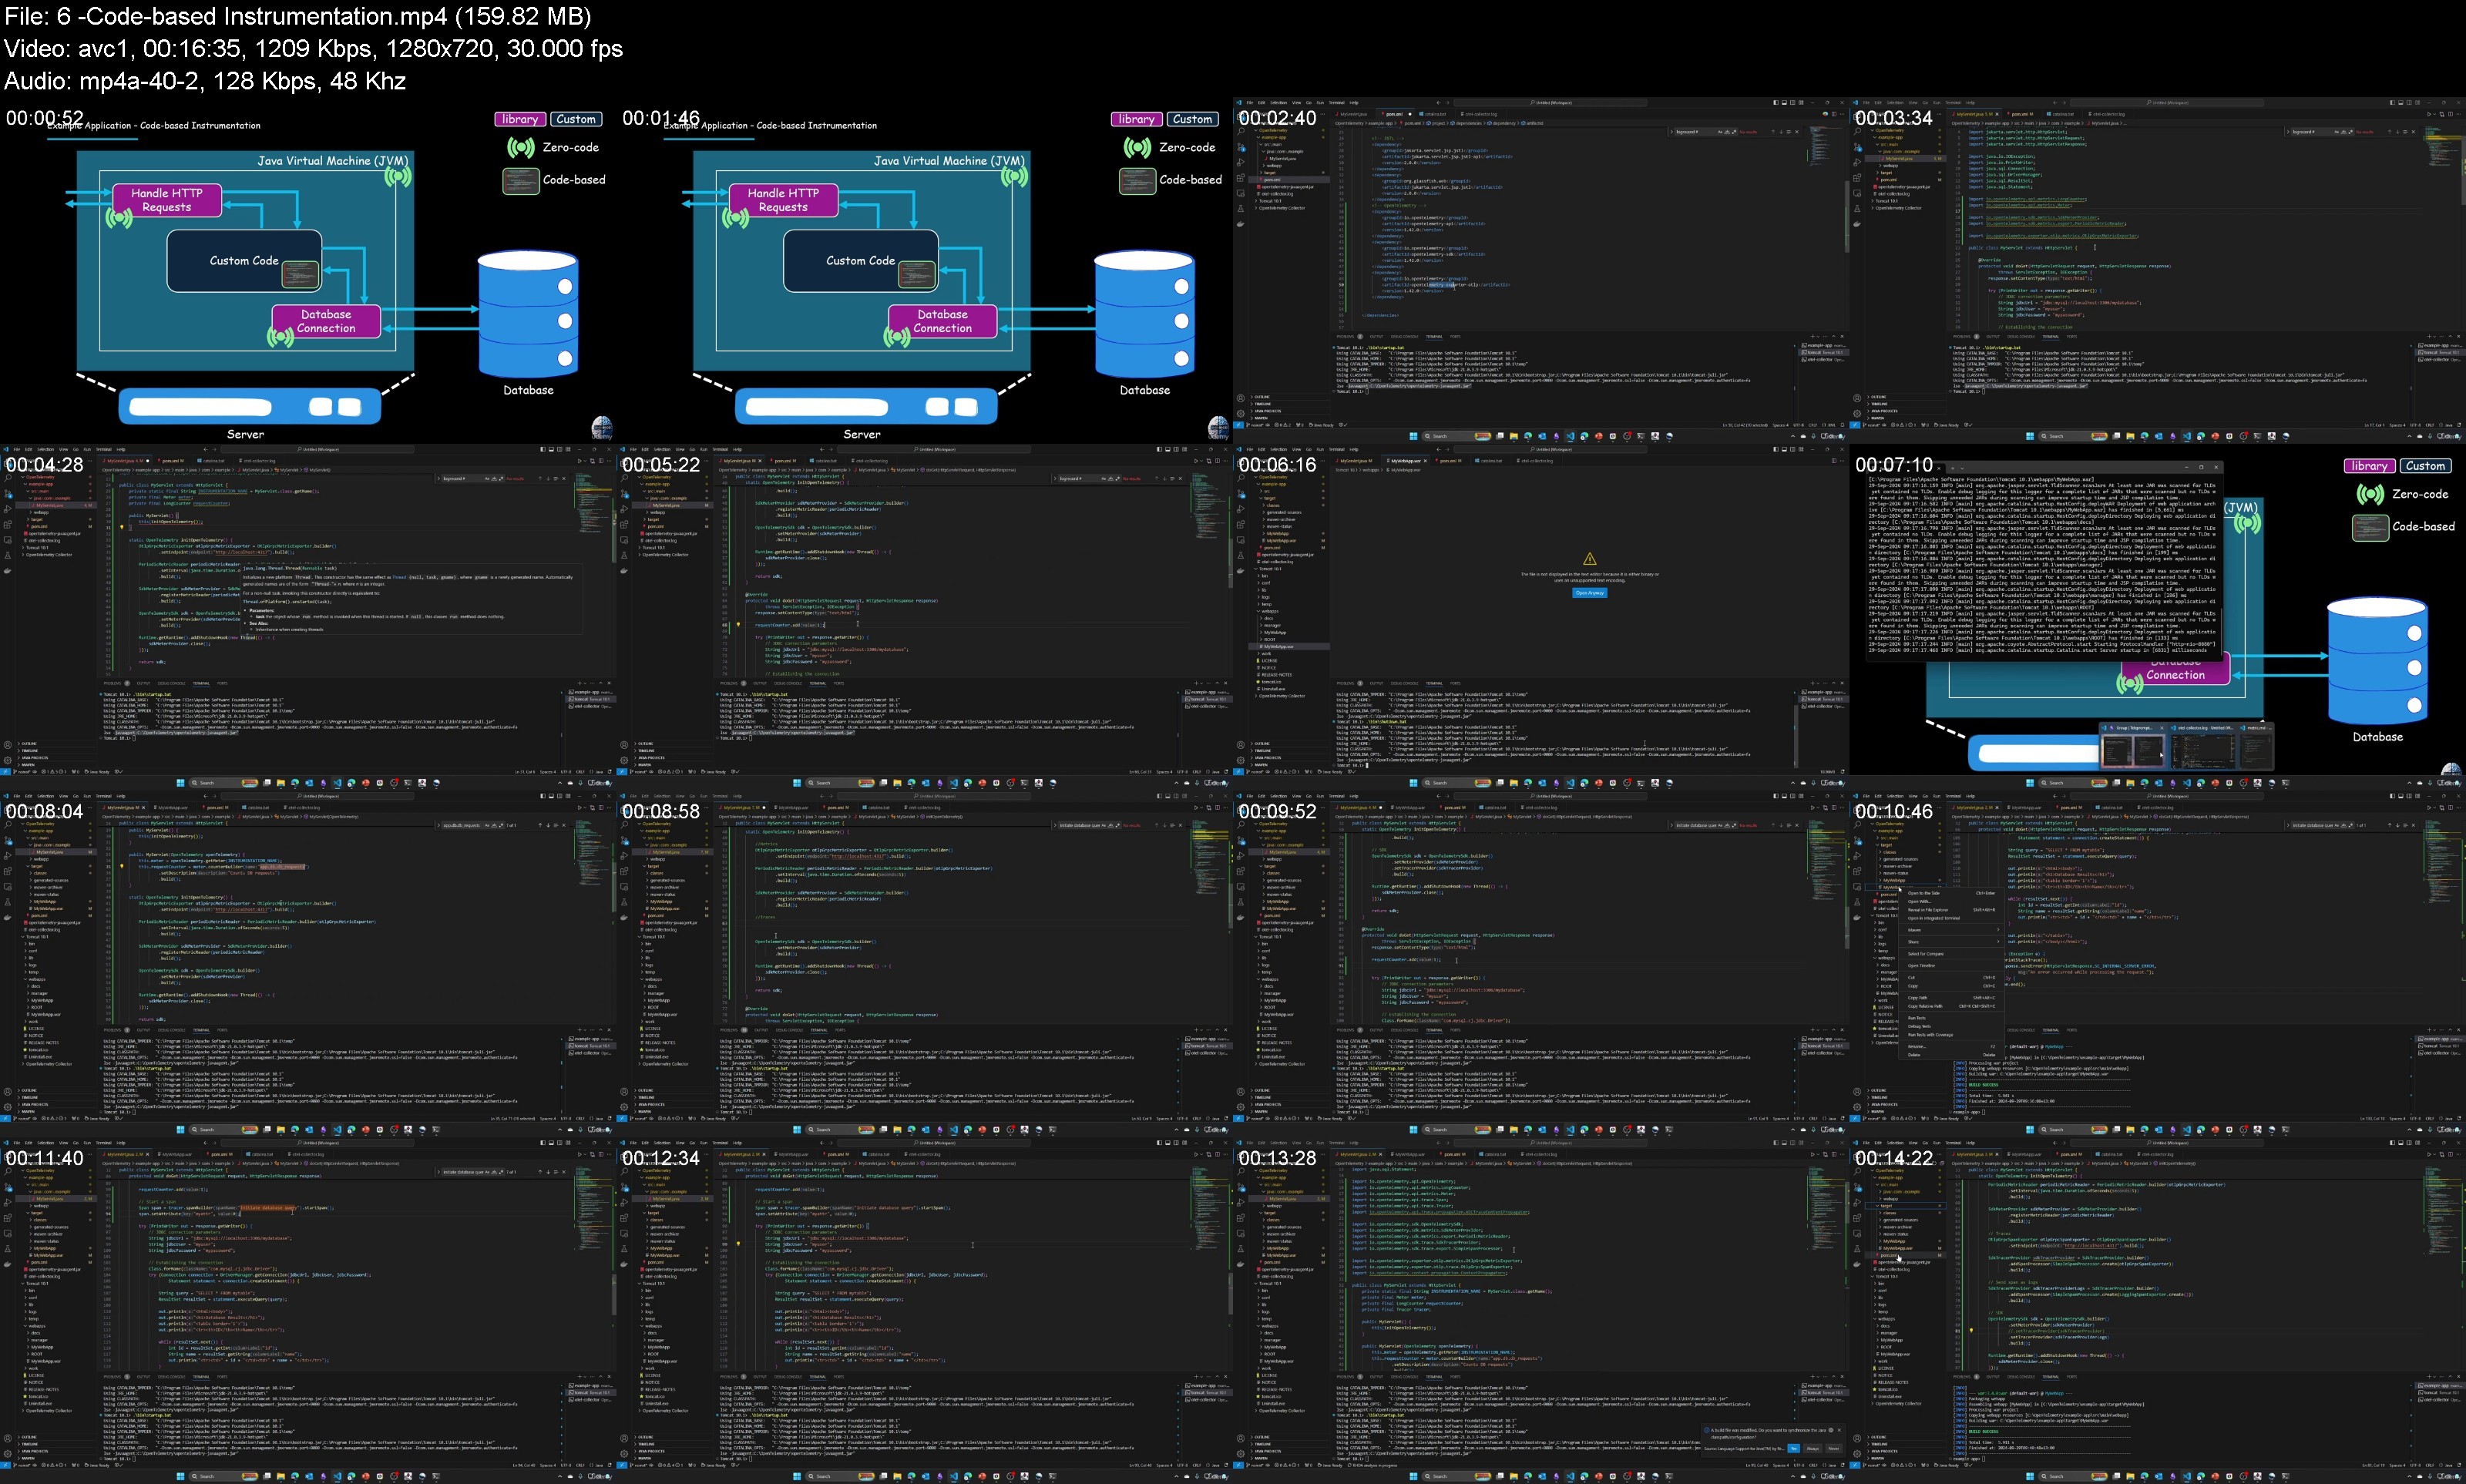Click warning triangle icon in 00:06:16 frame
The height and width of the screenshot is (1484, 2466).
1589,559
